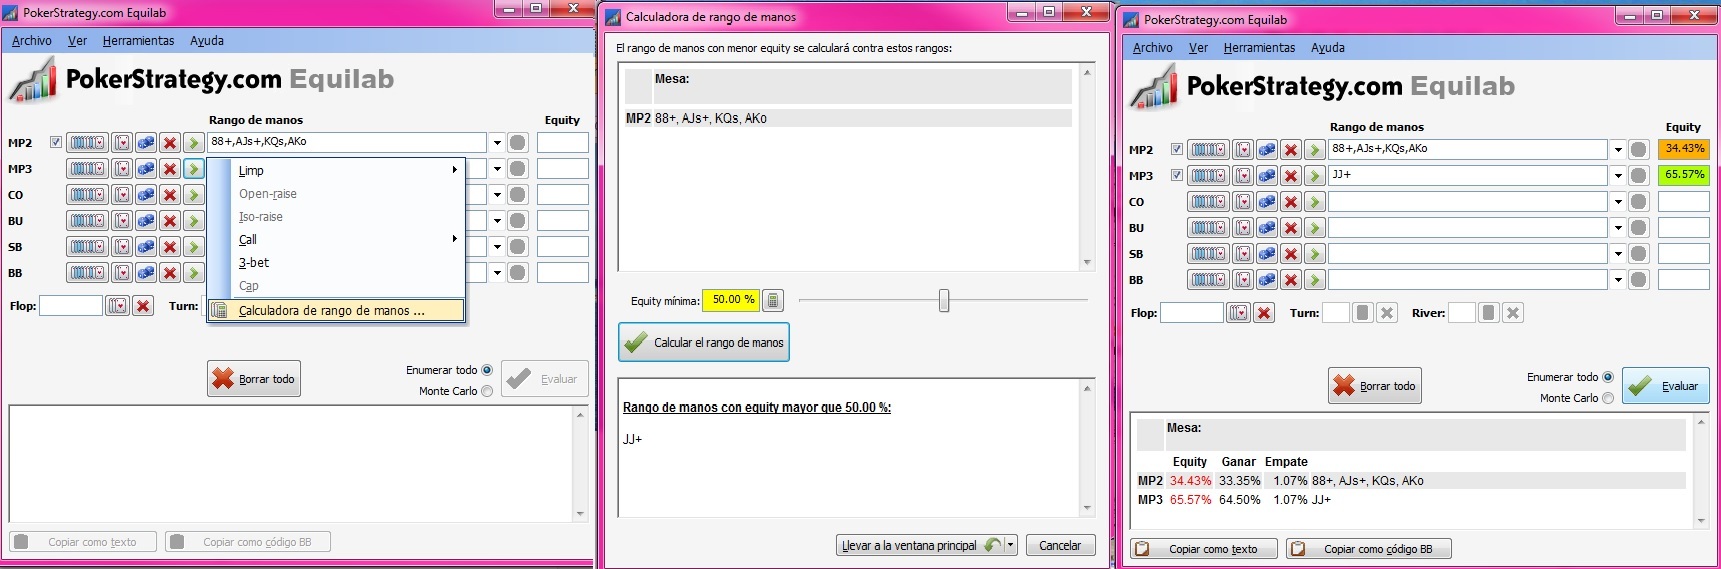Image resolution: width=1721 pixels, height=569 pixels.
Task: Click Llevar a la ventana principal button
Action: click(921, 545)
